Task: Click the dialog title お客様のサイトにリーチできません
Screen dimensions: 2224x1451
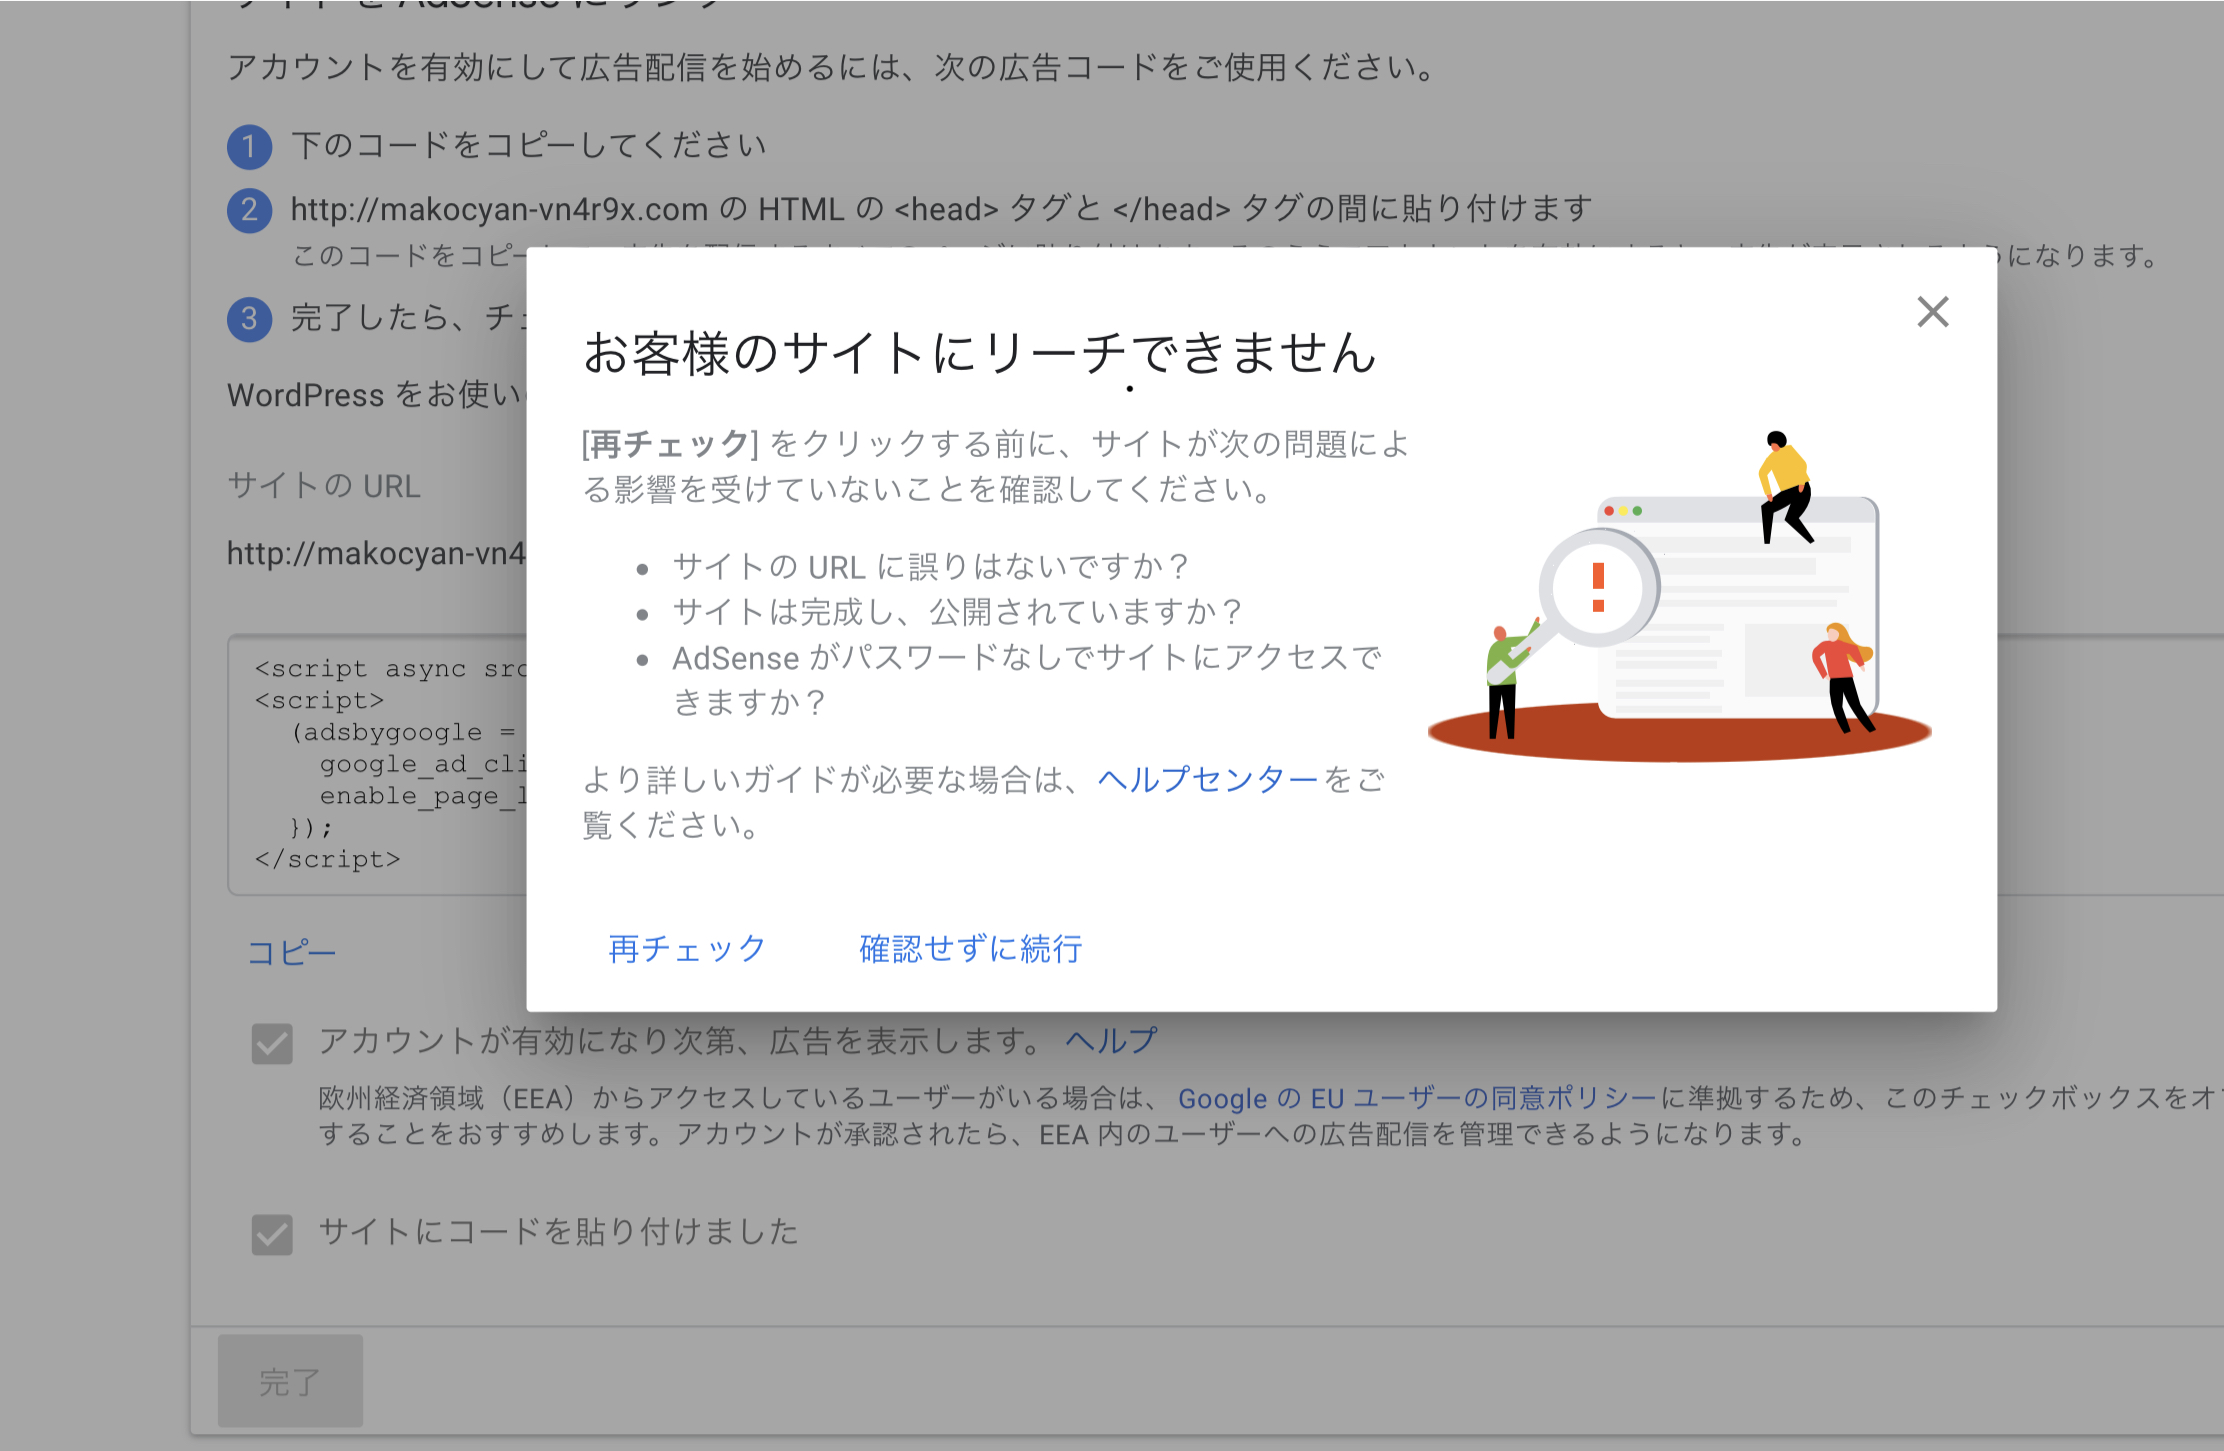Action: click(x=980, y=353)
